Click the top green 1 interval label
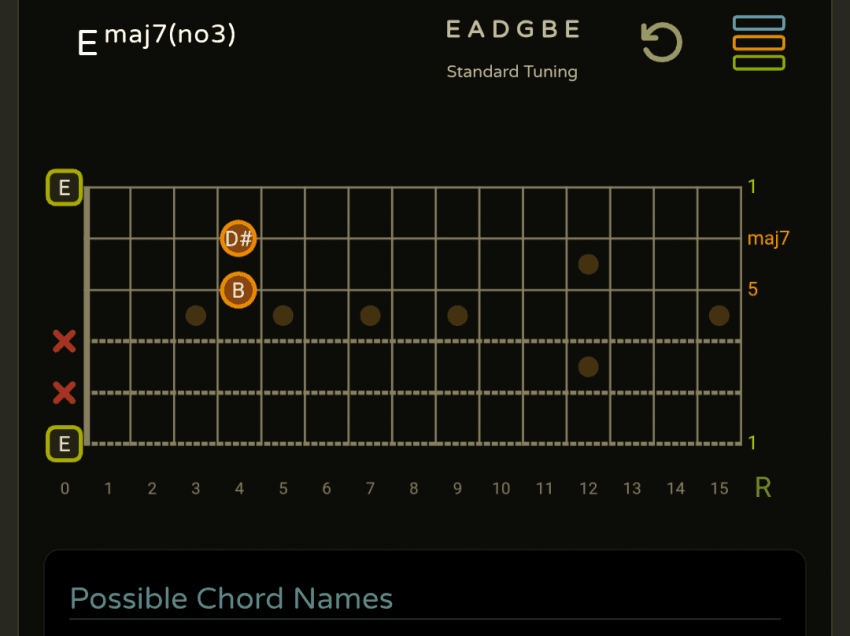 coord(752,187)
